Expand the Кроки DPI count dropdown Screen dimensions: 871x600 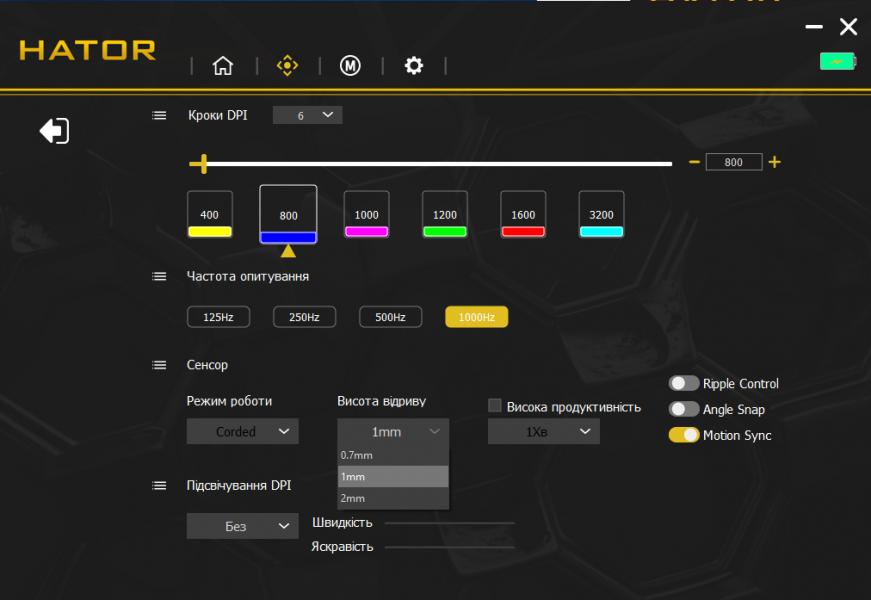click(x=308, y=115)
